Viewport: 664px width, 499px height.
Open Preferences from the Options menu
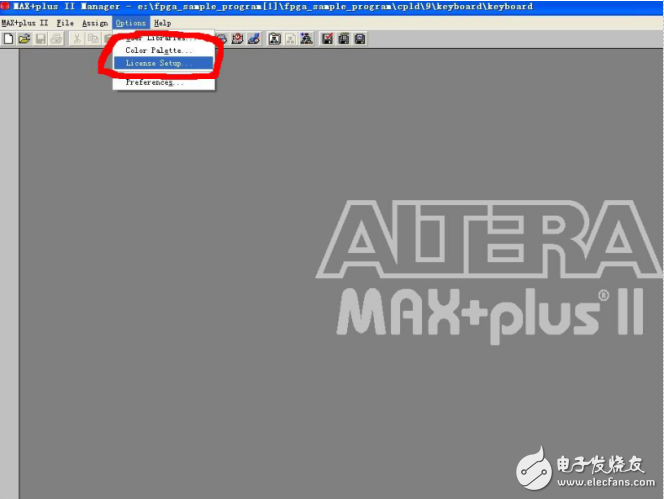[155, 83]
